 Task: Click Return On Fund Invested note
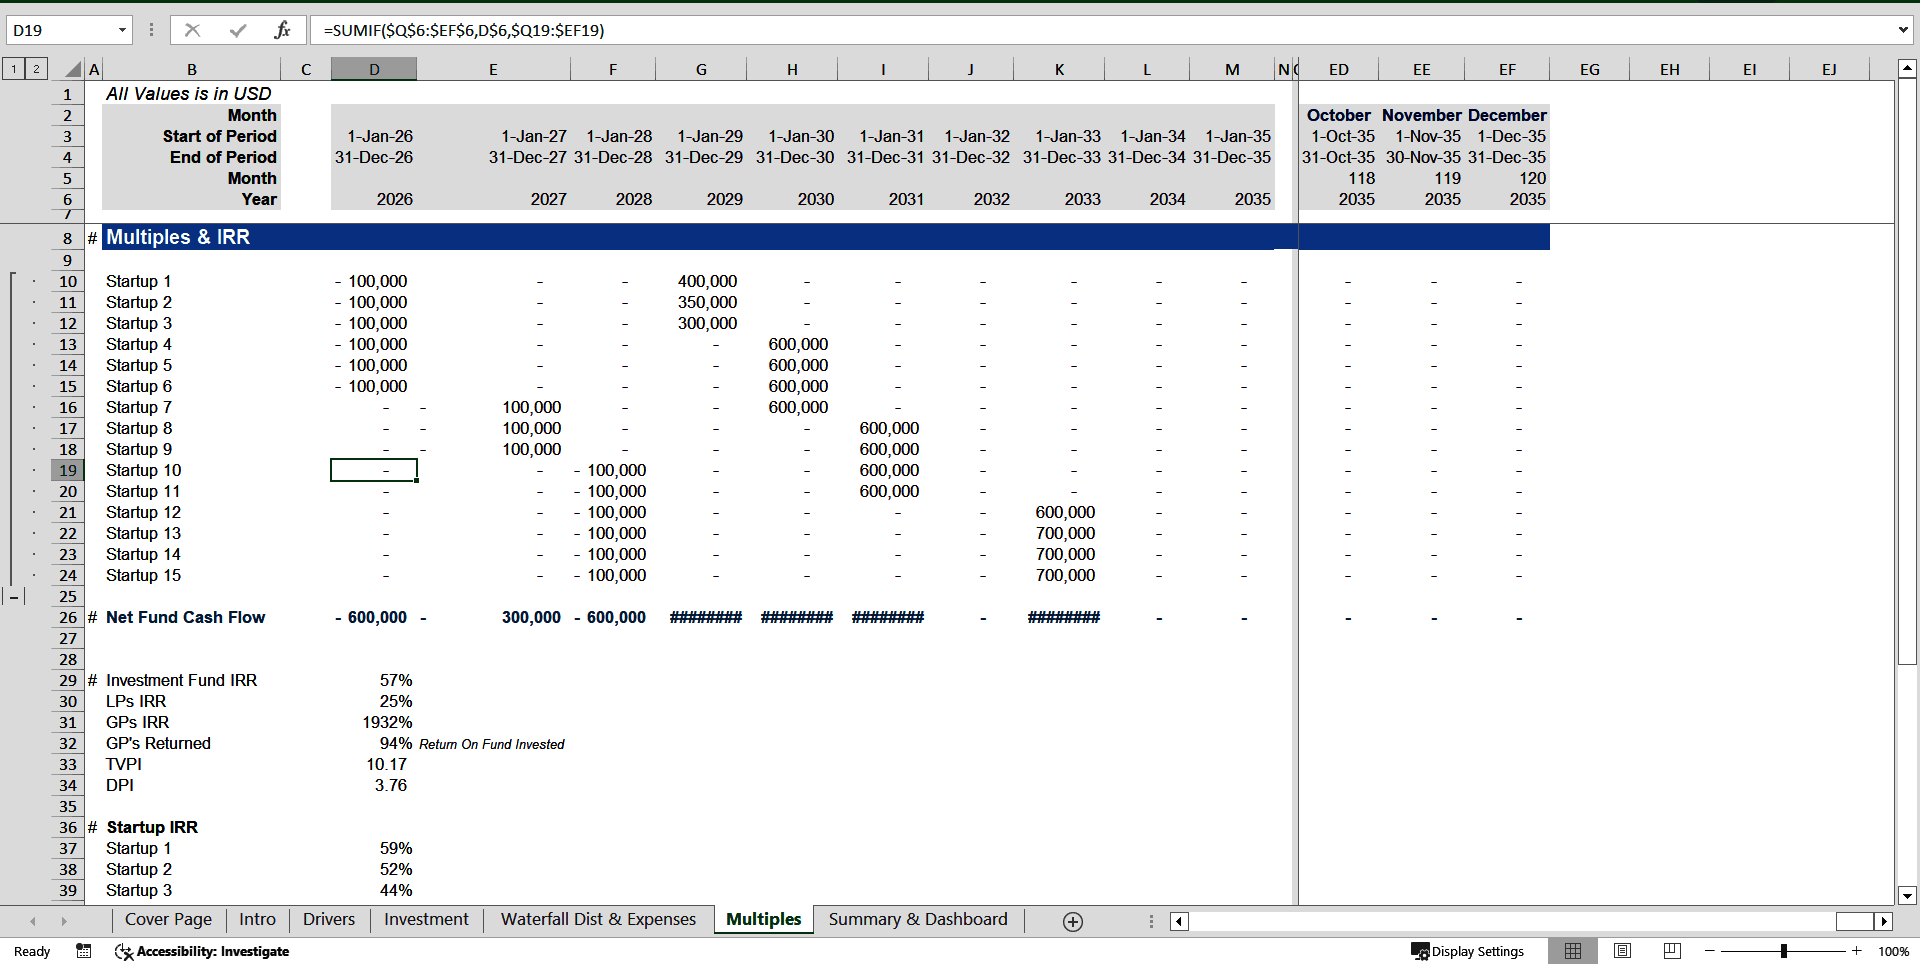(x=492, y=744)
